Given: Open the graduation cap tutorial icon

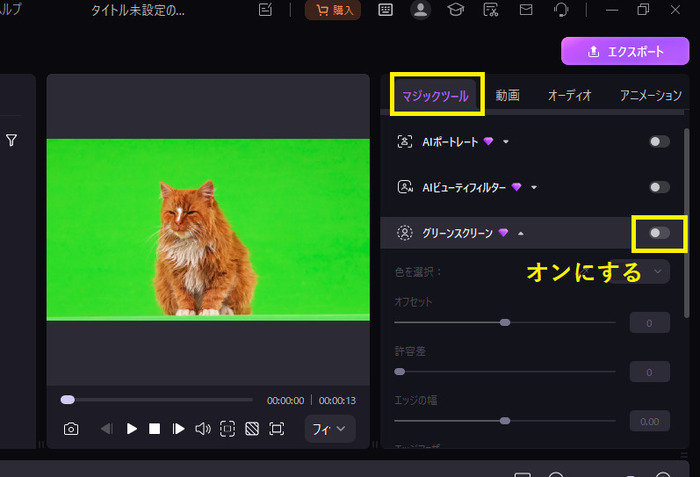Looking at the screenshot, I should [455, 10].
